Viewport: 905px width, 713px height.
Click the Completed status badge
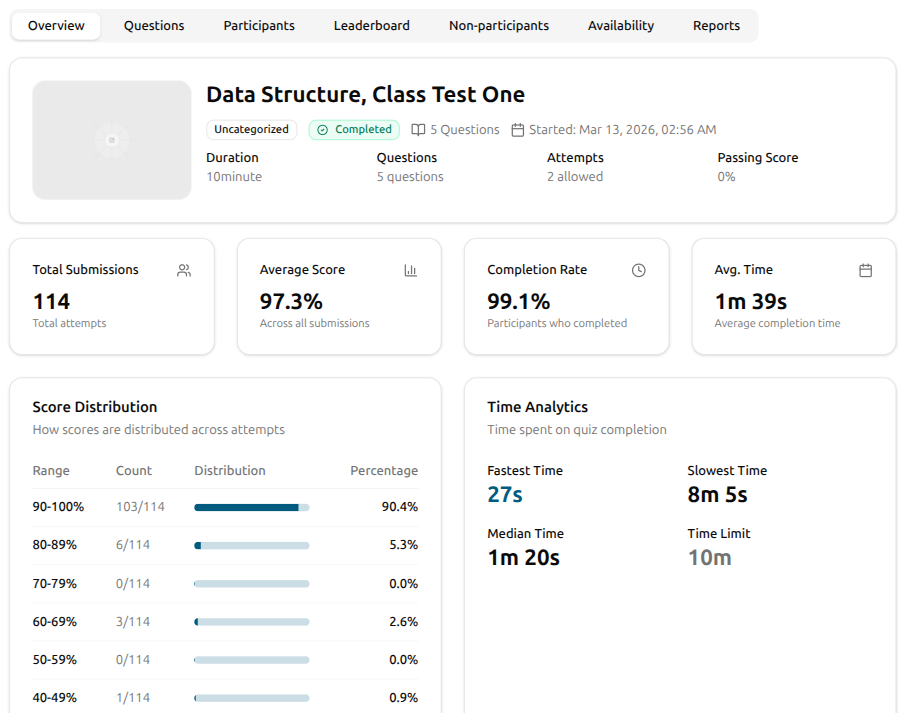(354, 129)
